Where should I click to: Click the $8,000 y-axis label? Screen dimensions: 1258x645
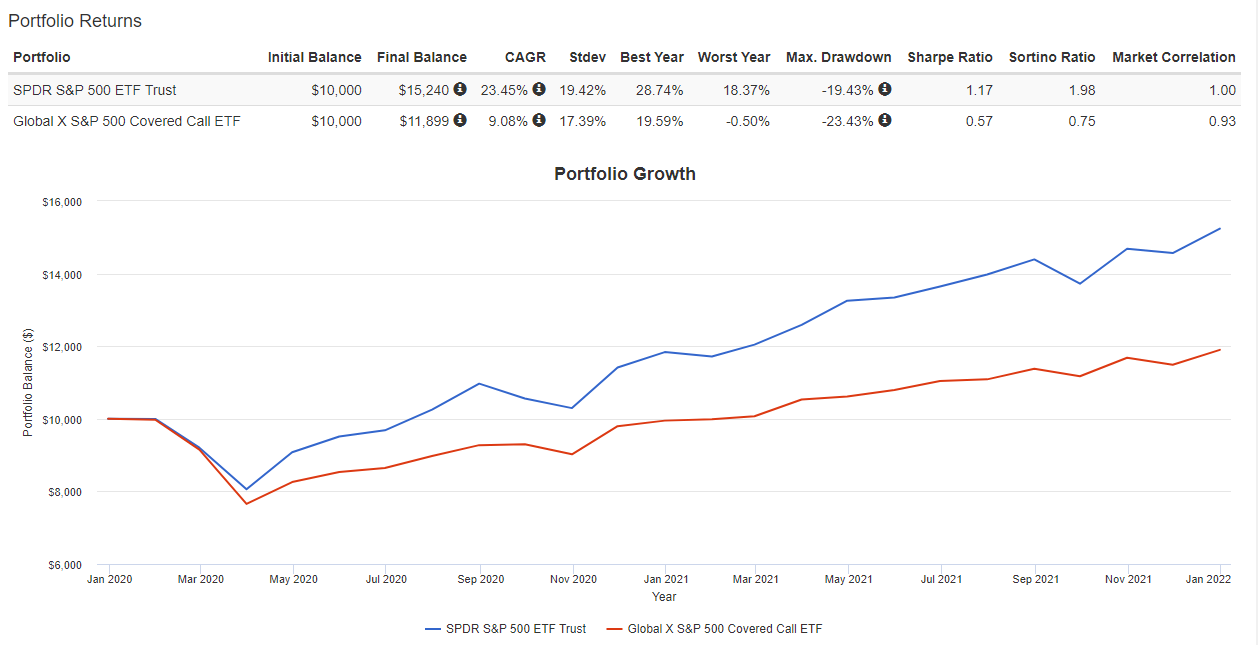[x=65, y=492]
